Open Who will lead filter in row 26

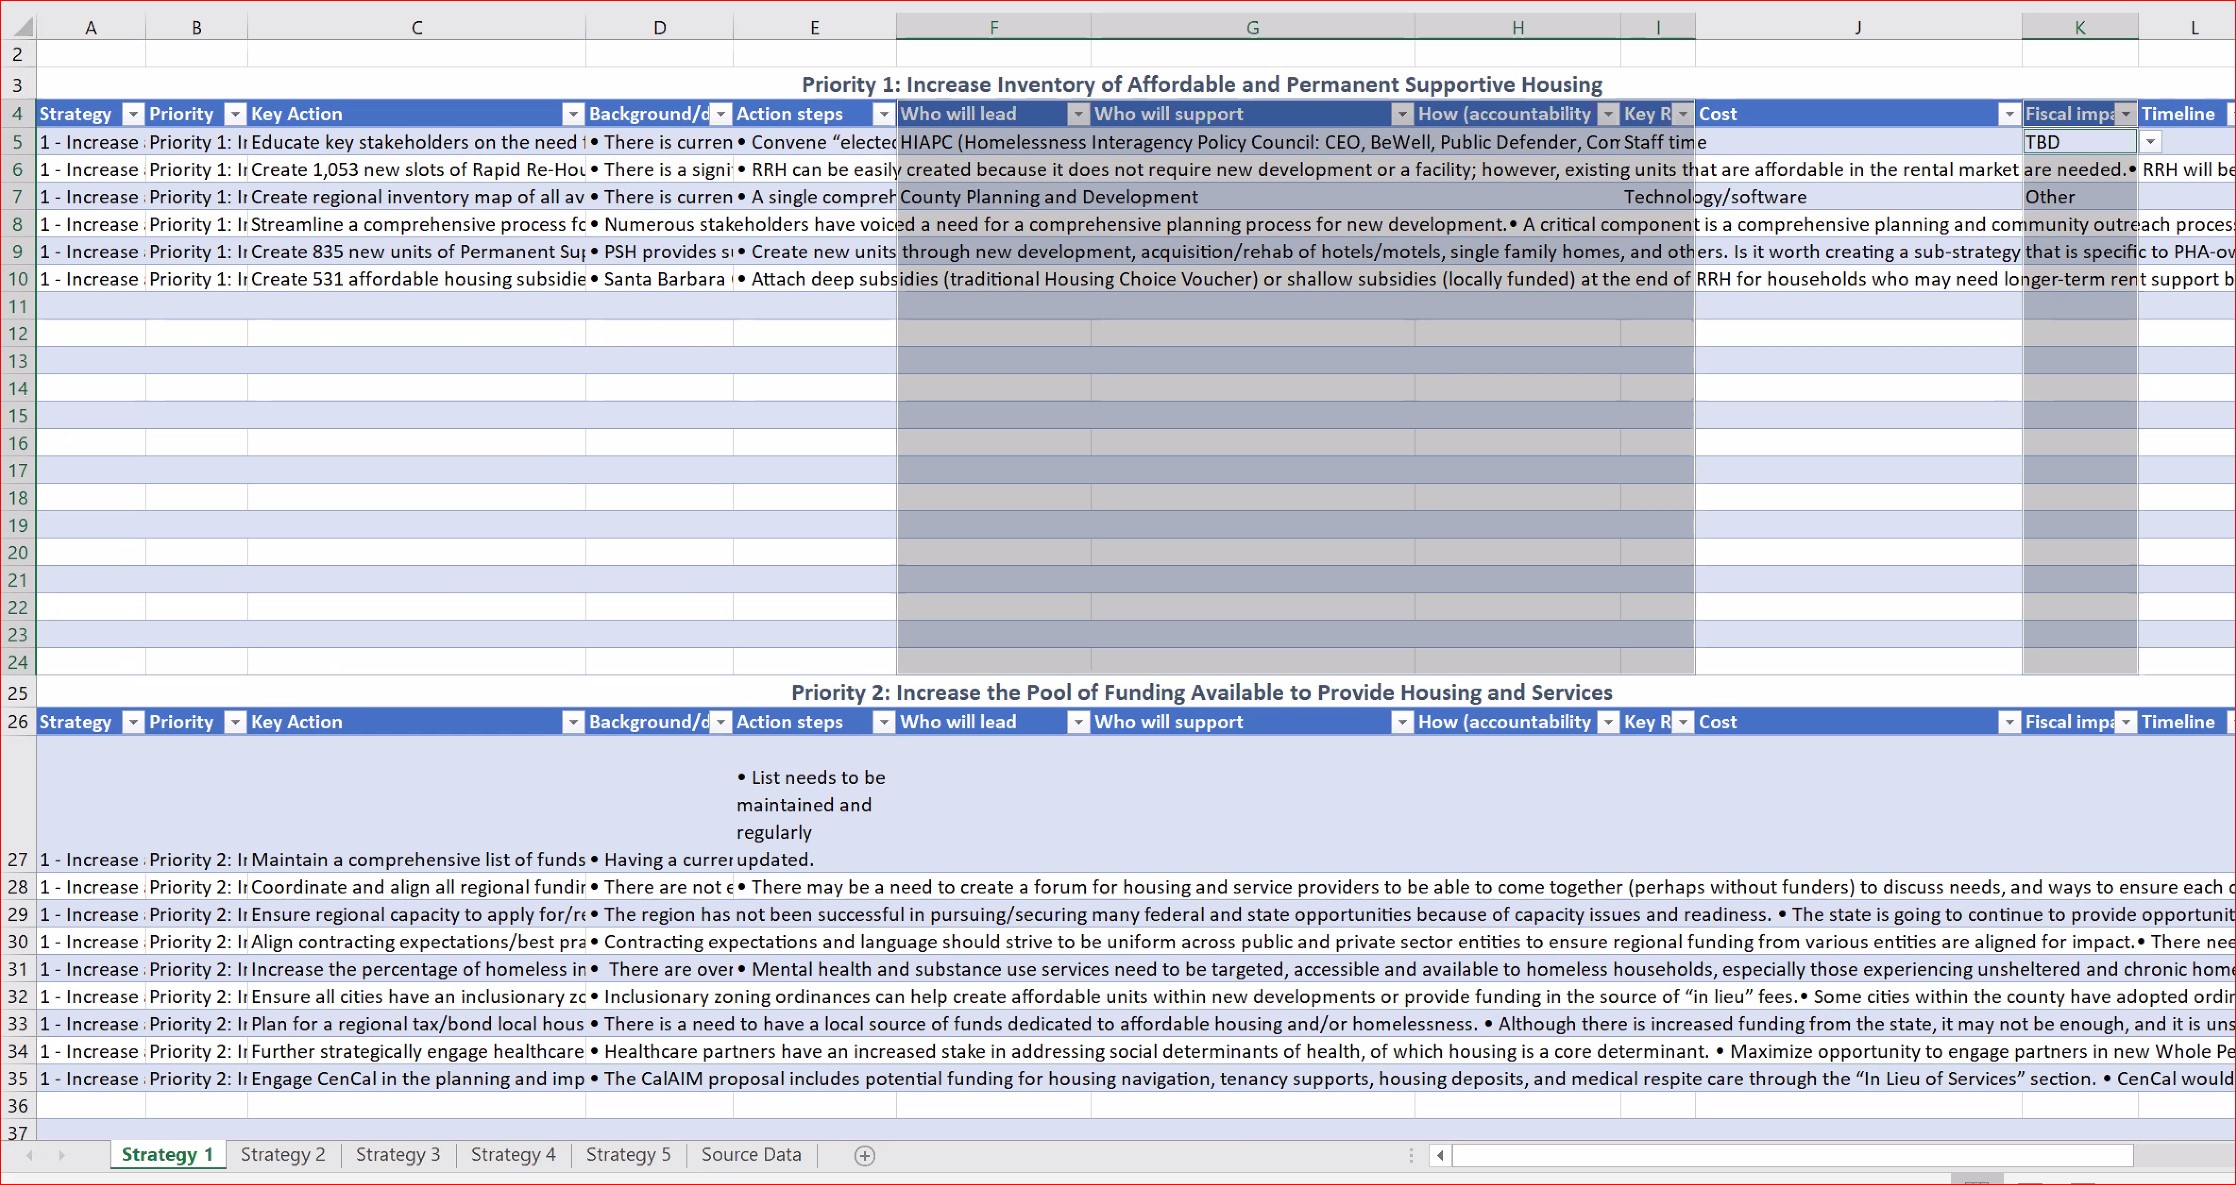coord(1078,722)
